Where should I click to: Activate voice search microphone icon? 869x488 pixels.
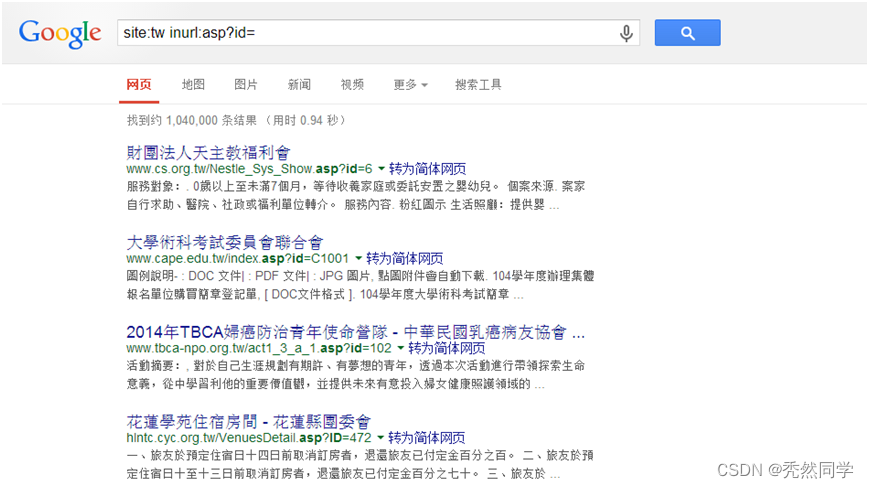pyautogui.click(x=626, y=33)
